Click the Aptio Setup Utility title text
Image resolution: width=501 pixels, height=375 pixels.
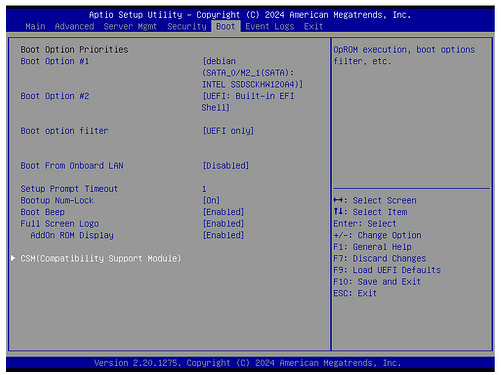[x=250, y=15]
